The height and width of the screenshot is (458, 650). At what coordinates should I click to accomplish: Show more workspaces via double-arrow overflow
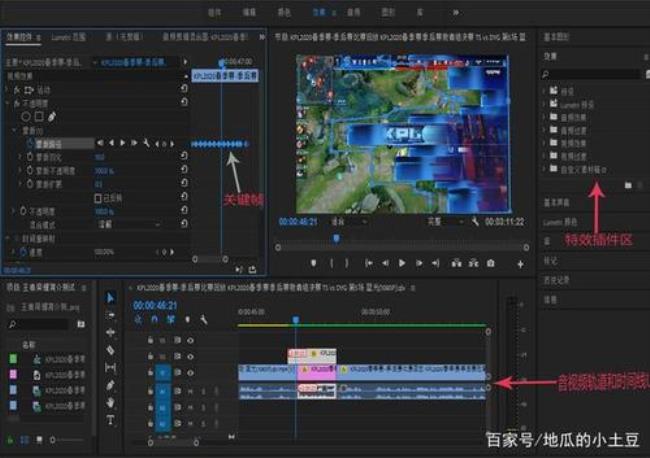456,12
